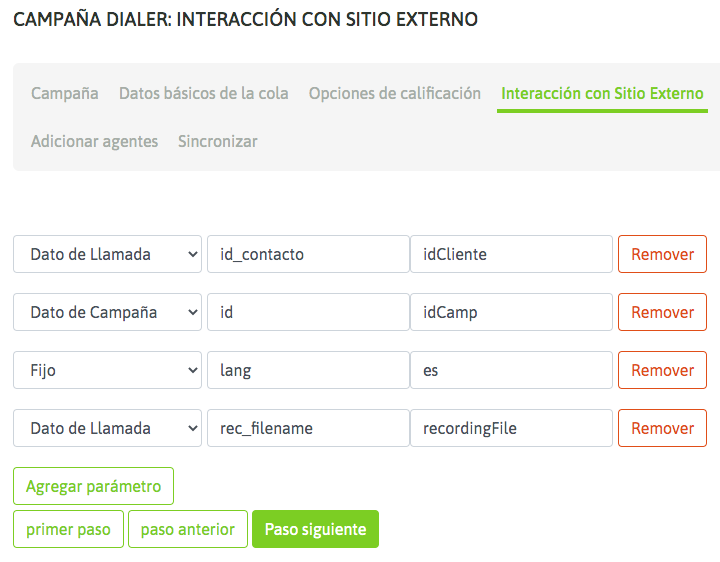
Task: Click the id_contacto input field
Action: (x=307, y=254)
